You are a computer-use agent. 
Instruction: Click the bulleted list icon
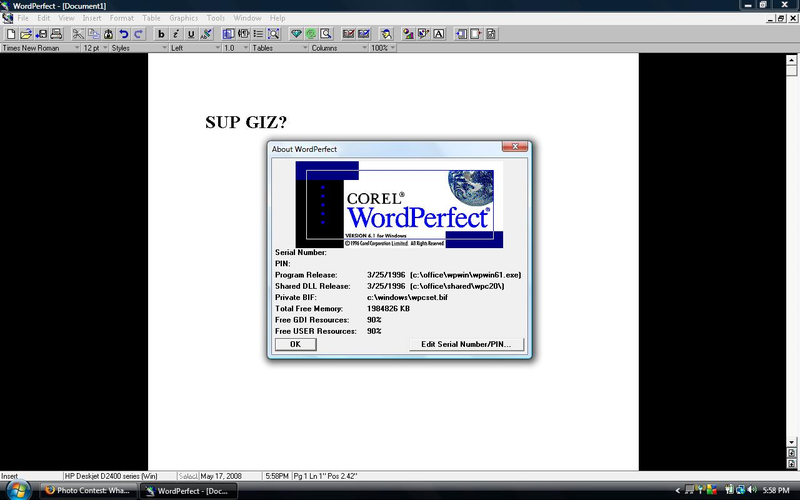pos(259,34)
